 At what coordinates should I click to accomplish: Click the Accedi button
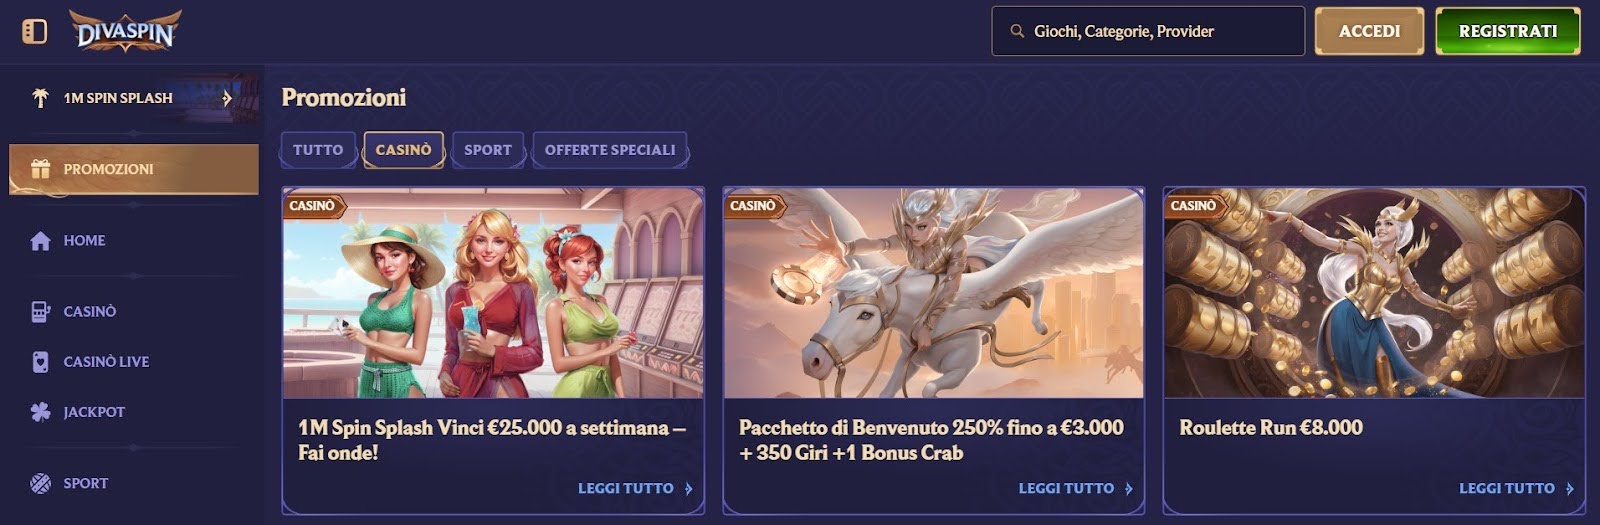[1369, 31]
